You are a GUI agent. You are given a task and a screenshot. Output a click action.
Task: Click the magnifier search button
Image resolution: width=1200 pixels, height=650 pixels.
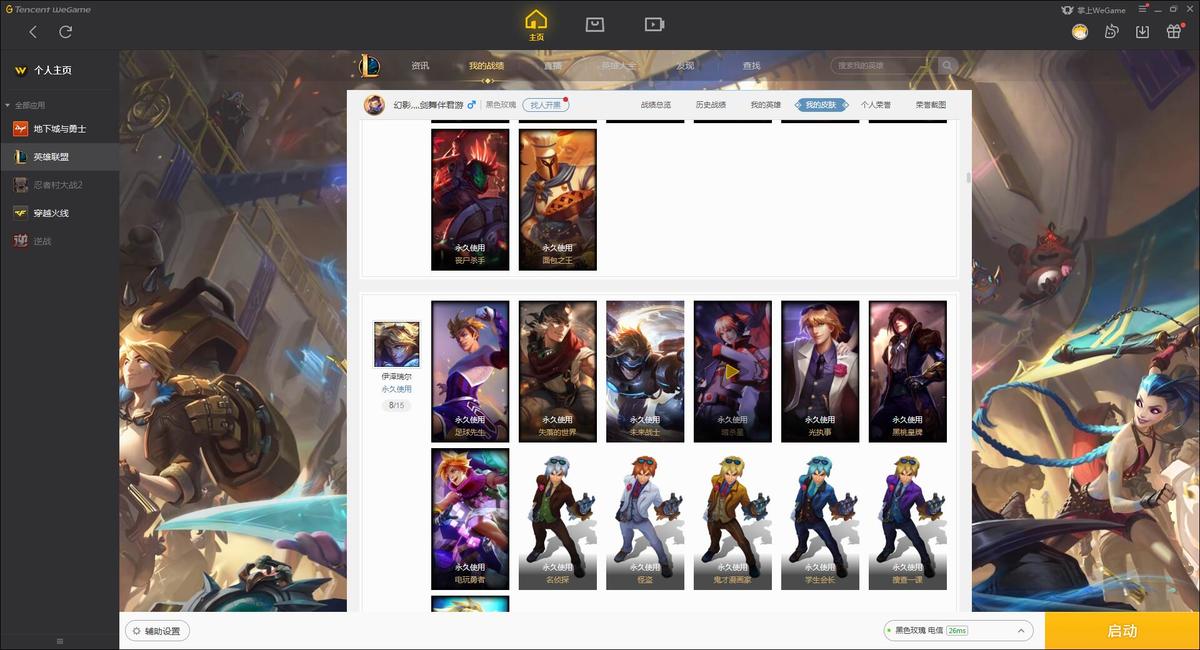[x=947, y=66]
